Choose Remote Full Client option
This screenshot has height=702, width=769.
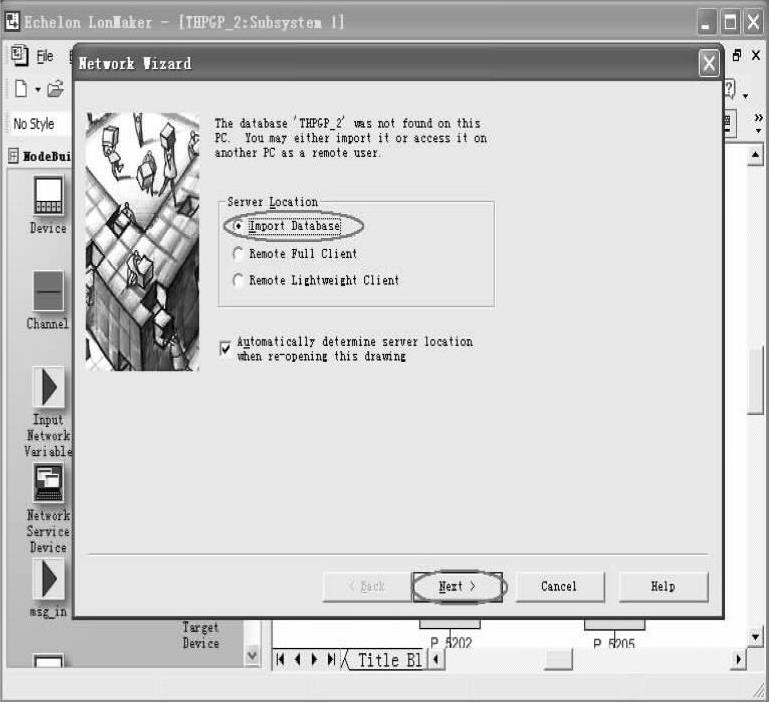click(x=238, y=254)
